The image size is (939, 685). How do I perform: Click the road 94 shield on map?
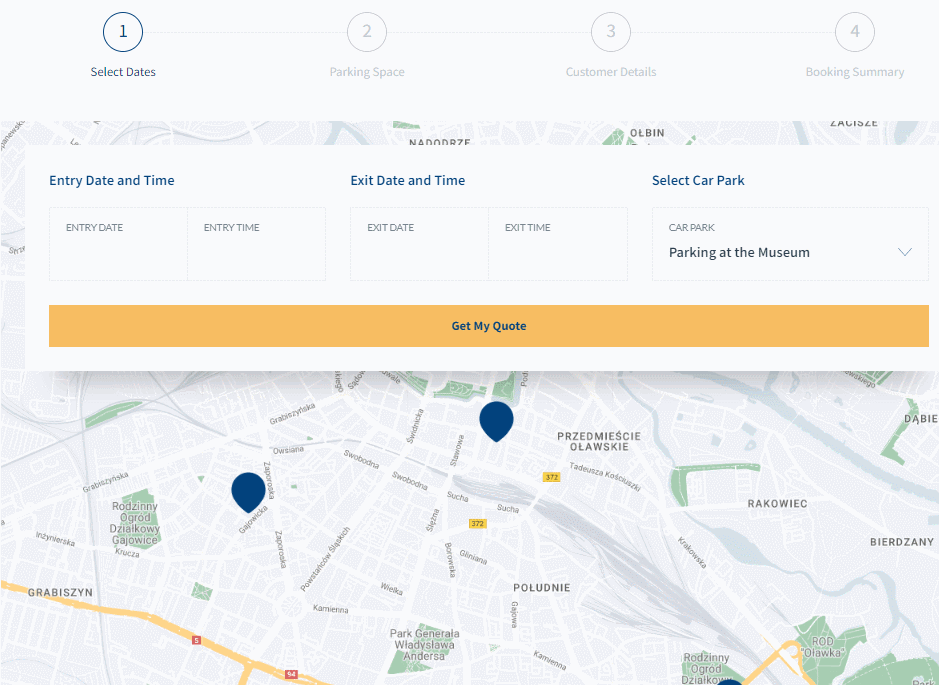(x=291, y=674)
